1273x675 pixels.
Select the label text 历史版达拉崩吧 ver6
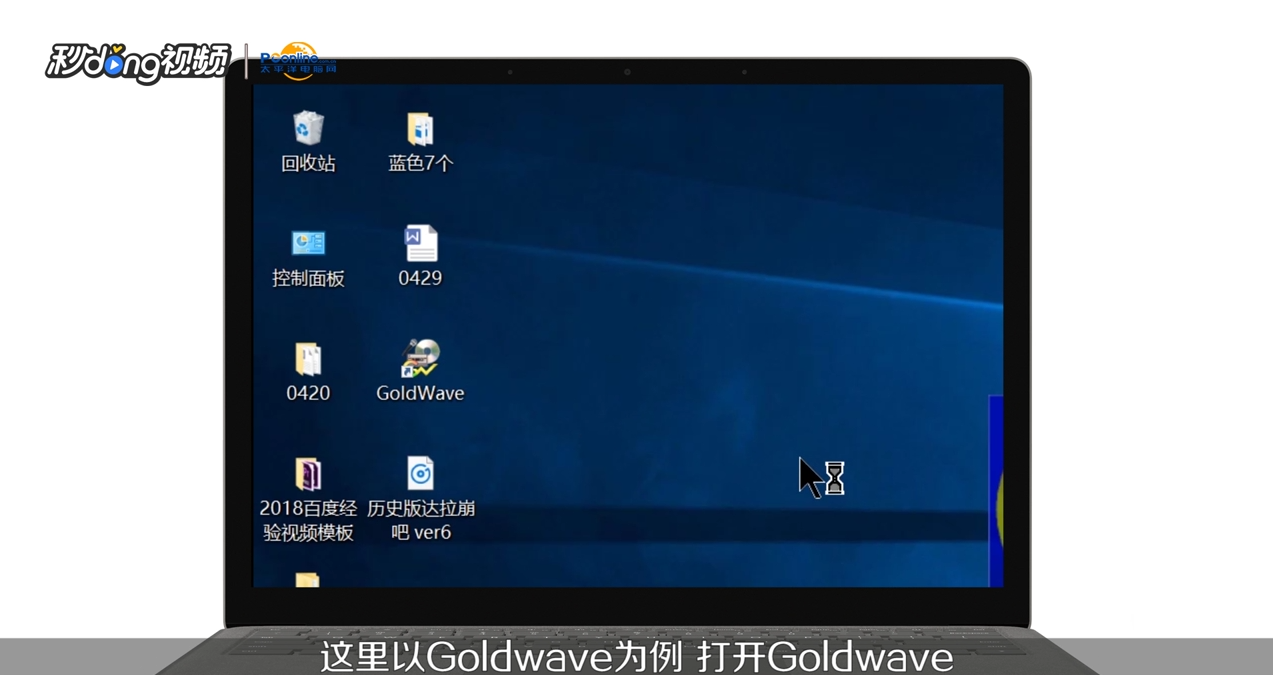point(421,520)
